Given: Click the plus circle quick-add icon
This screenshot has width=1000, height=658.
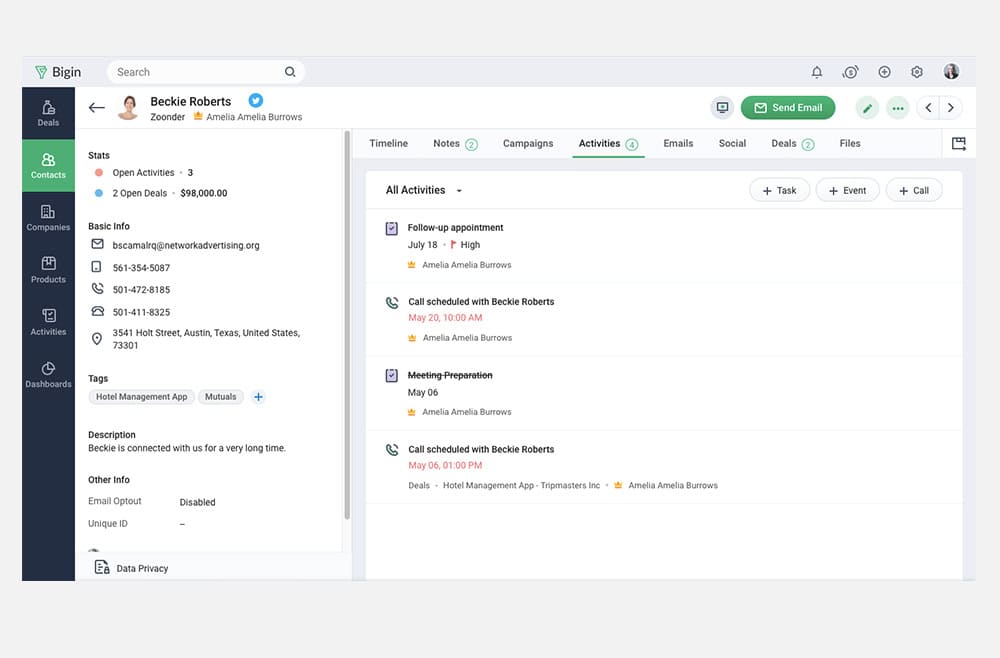Looking at the screenshot, I should point(884,72).
